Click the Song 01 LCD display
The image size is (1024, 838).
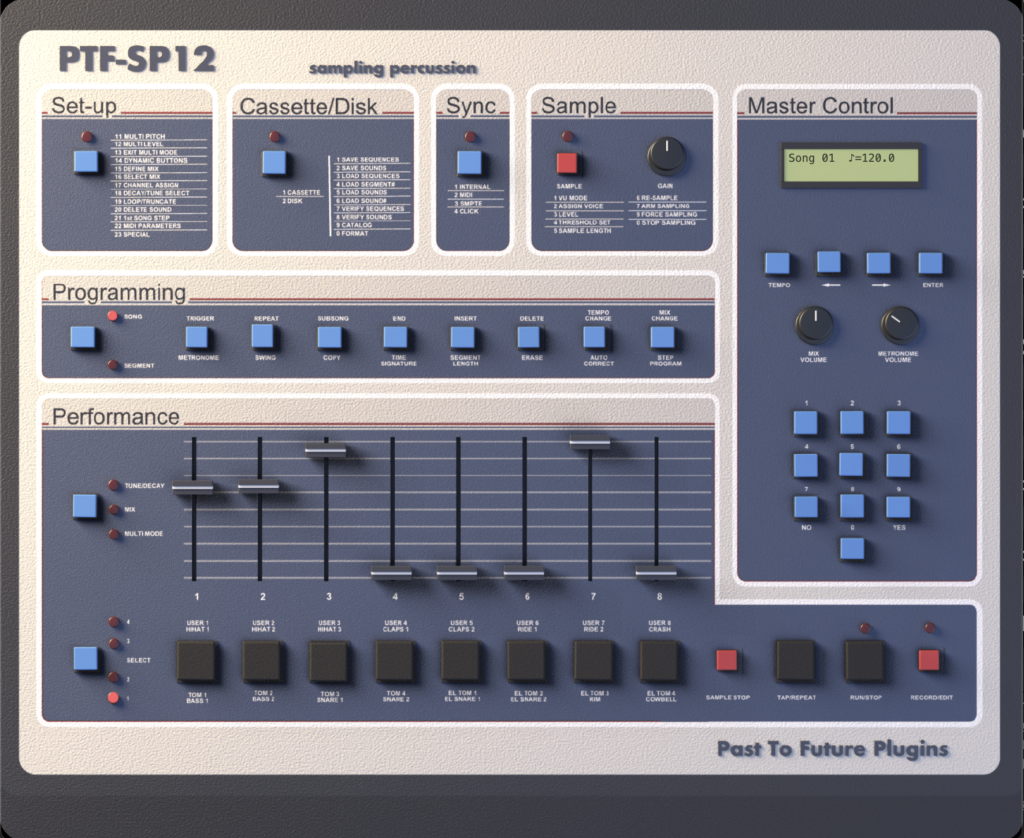tap(852, 165)
